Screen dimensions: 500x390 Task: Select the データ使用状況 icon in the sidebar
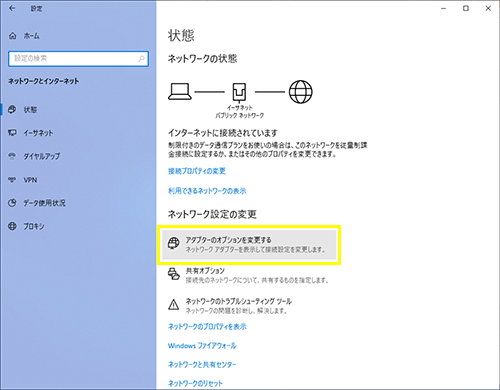[12, 203]
